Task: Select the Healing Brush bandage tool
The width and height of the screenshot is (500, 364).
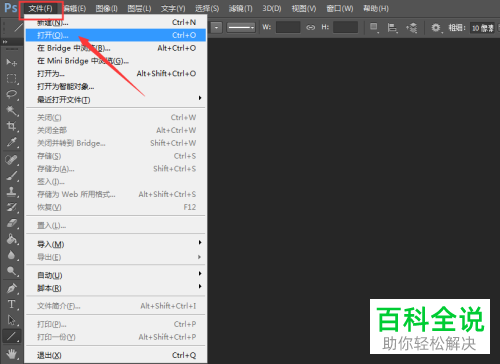Action: click(12, 160)
